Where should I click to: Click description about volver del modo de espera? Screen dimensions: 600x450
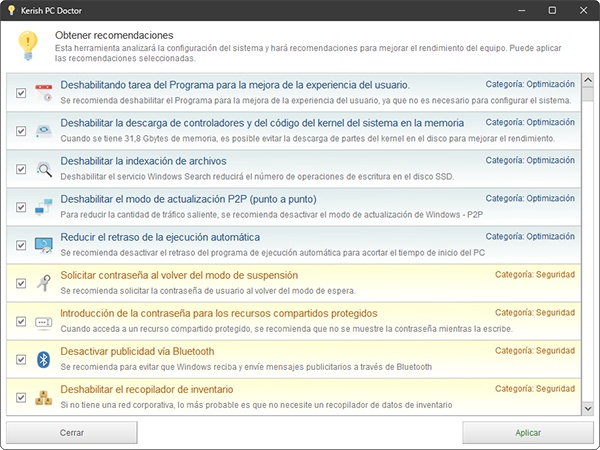point(208,291)
